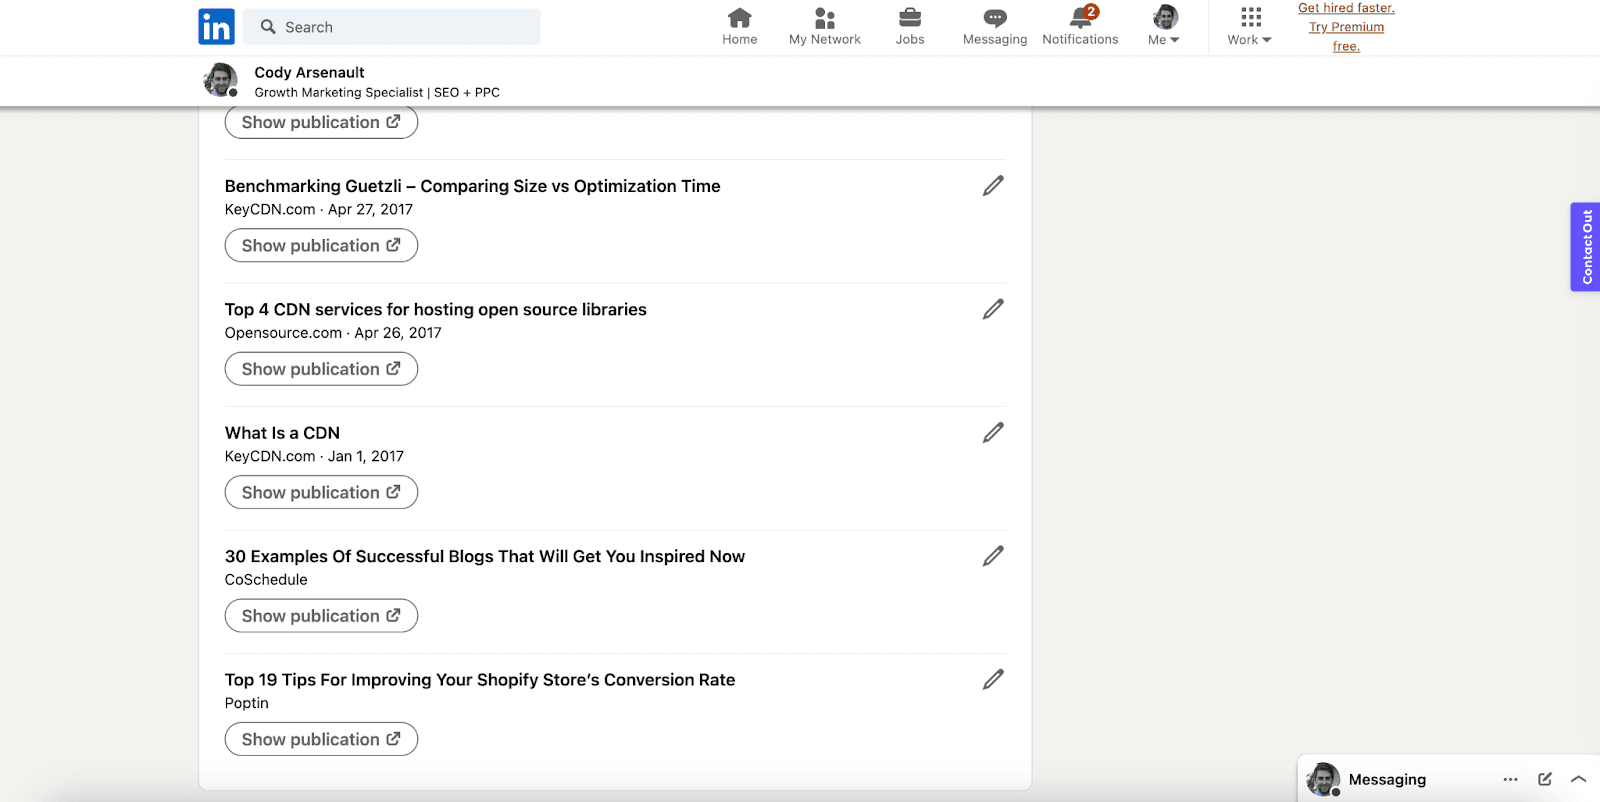Image resolution: width=1600 pixels, height=802 pixels.
Task: Edit the Benchmarking Guetzli publication entry
Action: coord(992,186)
